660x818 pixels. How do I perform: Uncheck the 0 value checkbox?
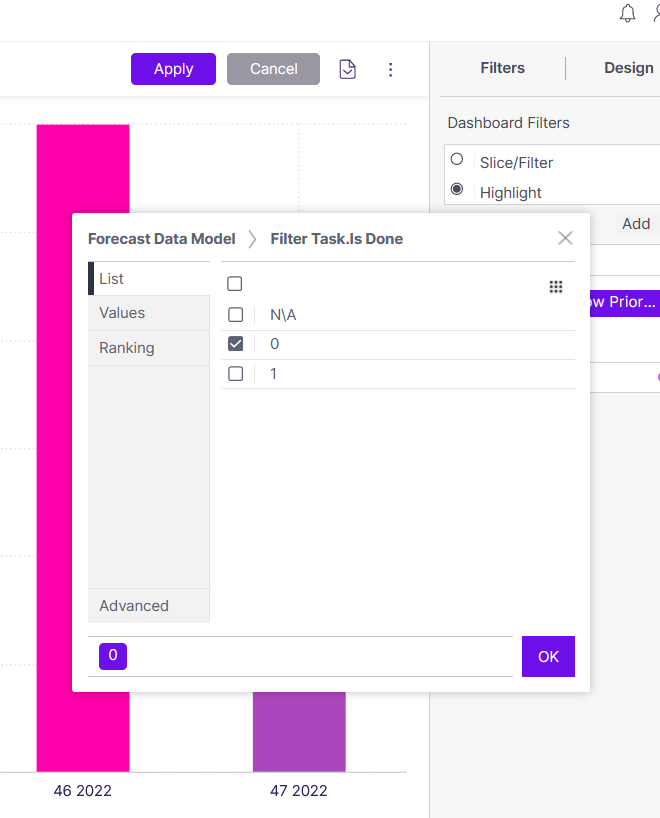pyautogui.click(x=236, y=344)
